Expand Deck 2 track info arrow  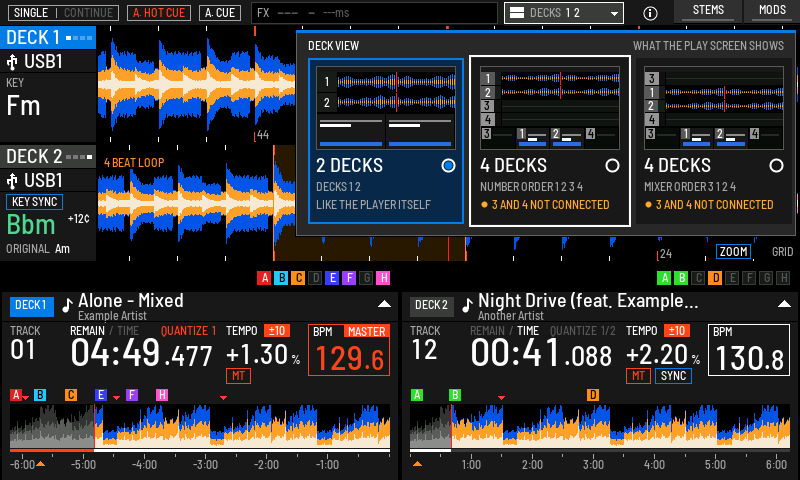coord(784,304)
